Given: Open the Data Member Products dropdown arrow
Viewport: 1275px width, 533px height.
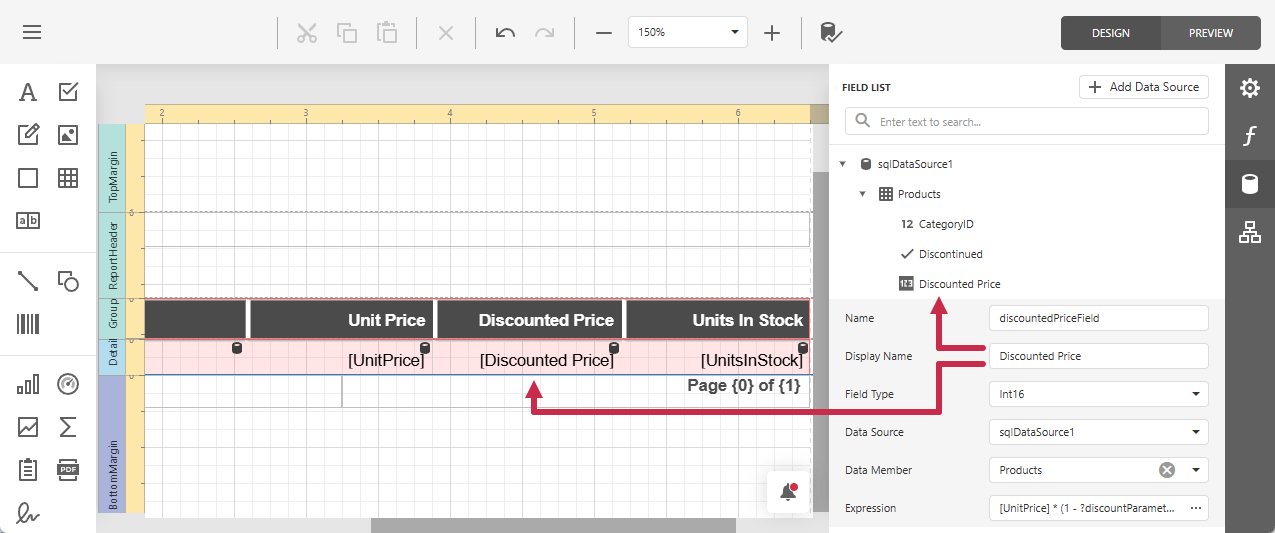Looking at the screenshot, I should coord(1195,470).
